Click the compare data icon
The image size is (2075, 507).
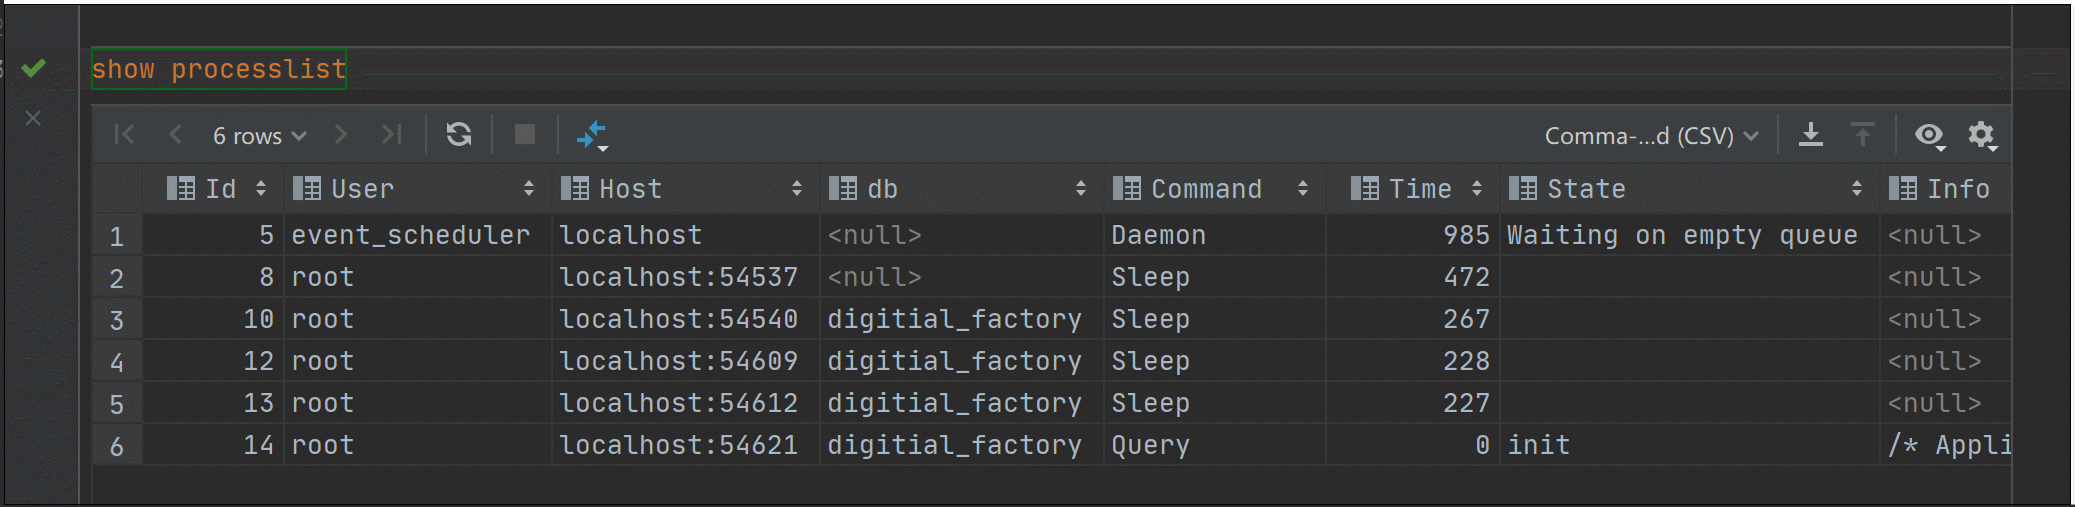(x=593, y=135)
